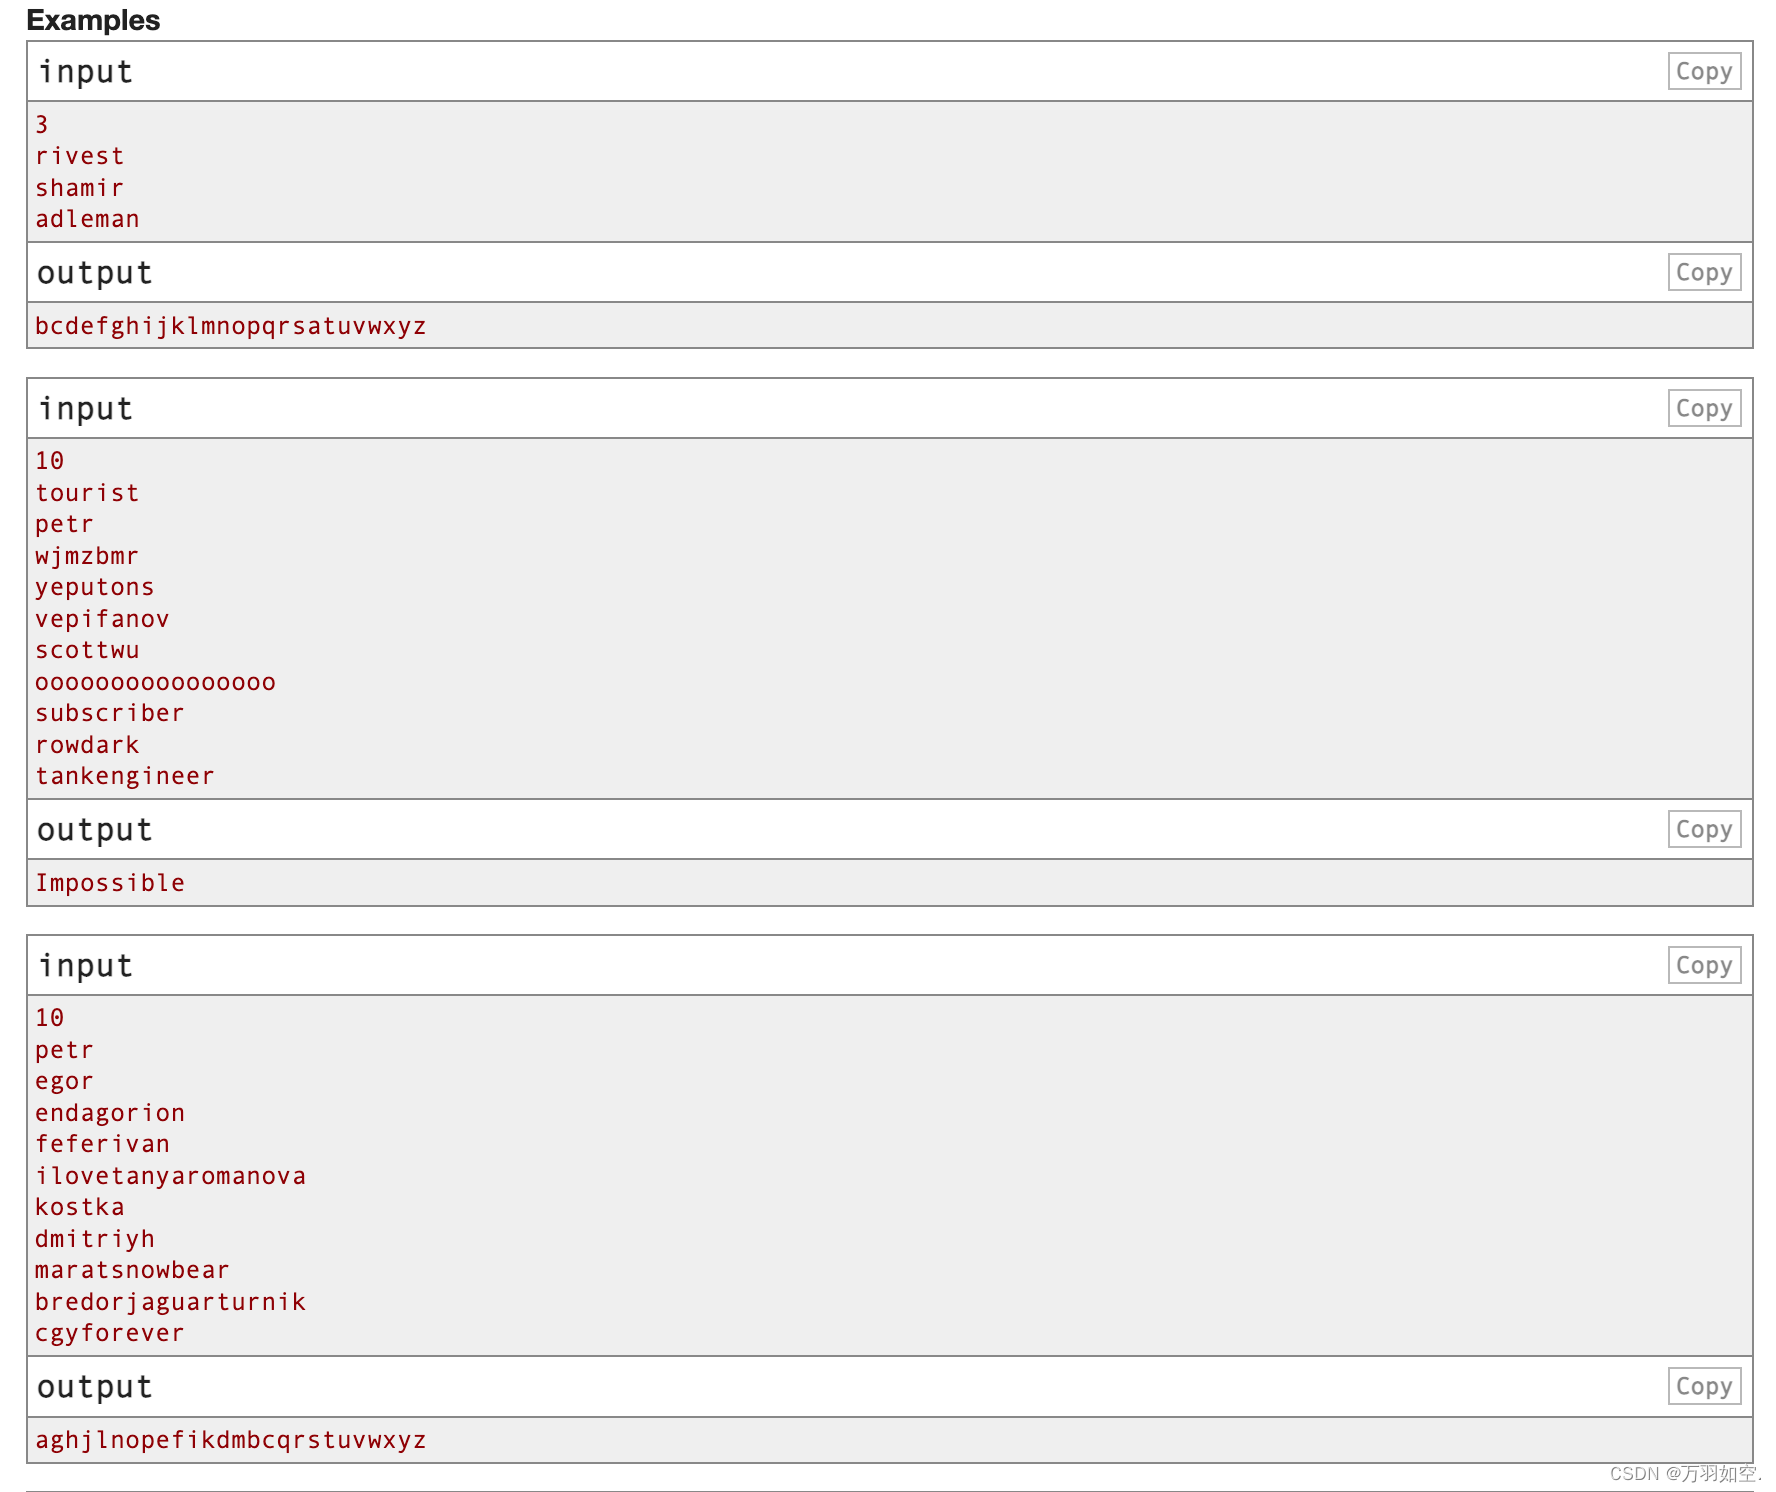Click the third example's output label

94,1386
